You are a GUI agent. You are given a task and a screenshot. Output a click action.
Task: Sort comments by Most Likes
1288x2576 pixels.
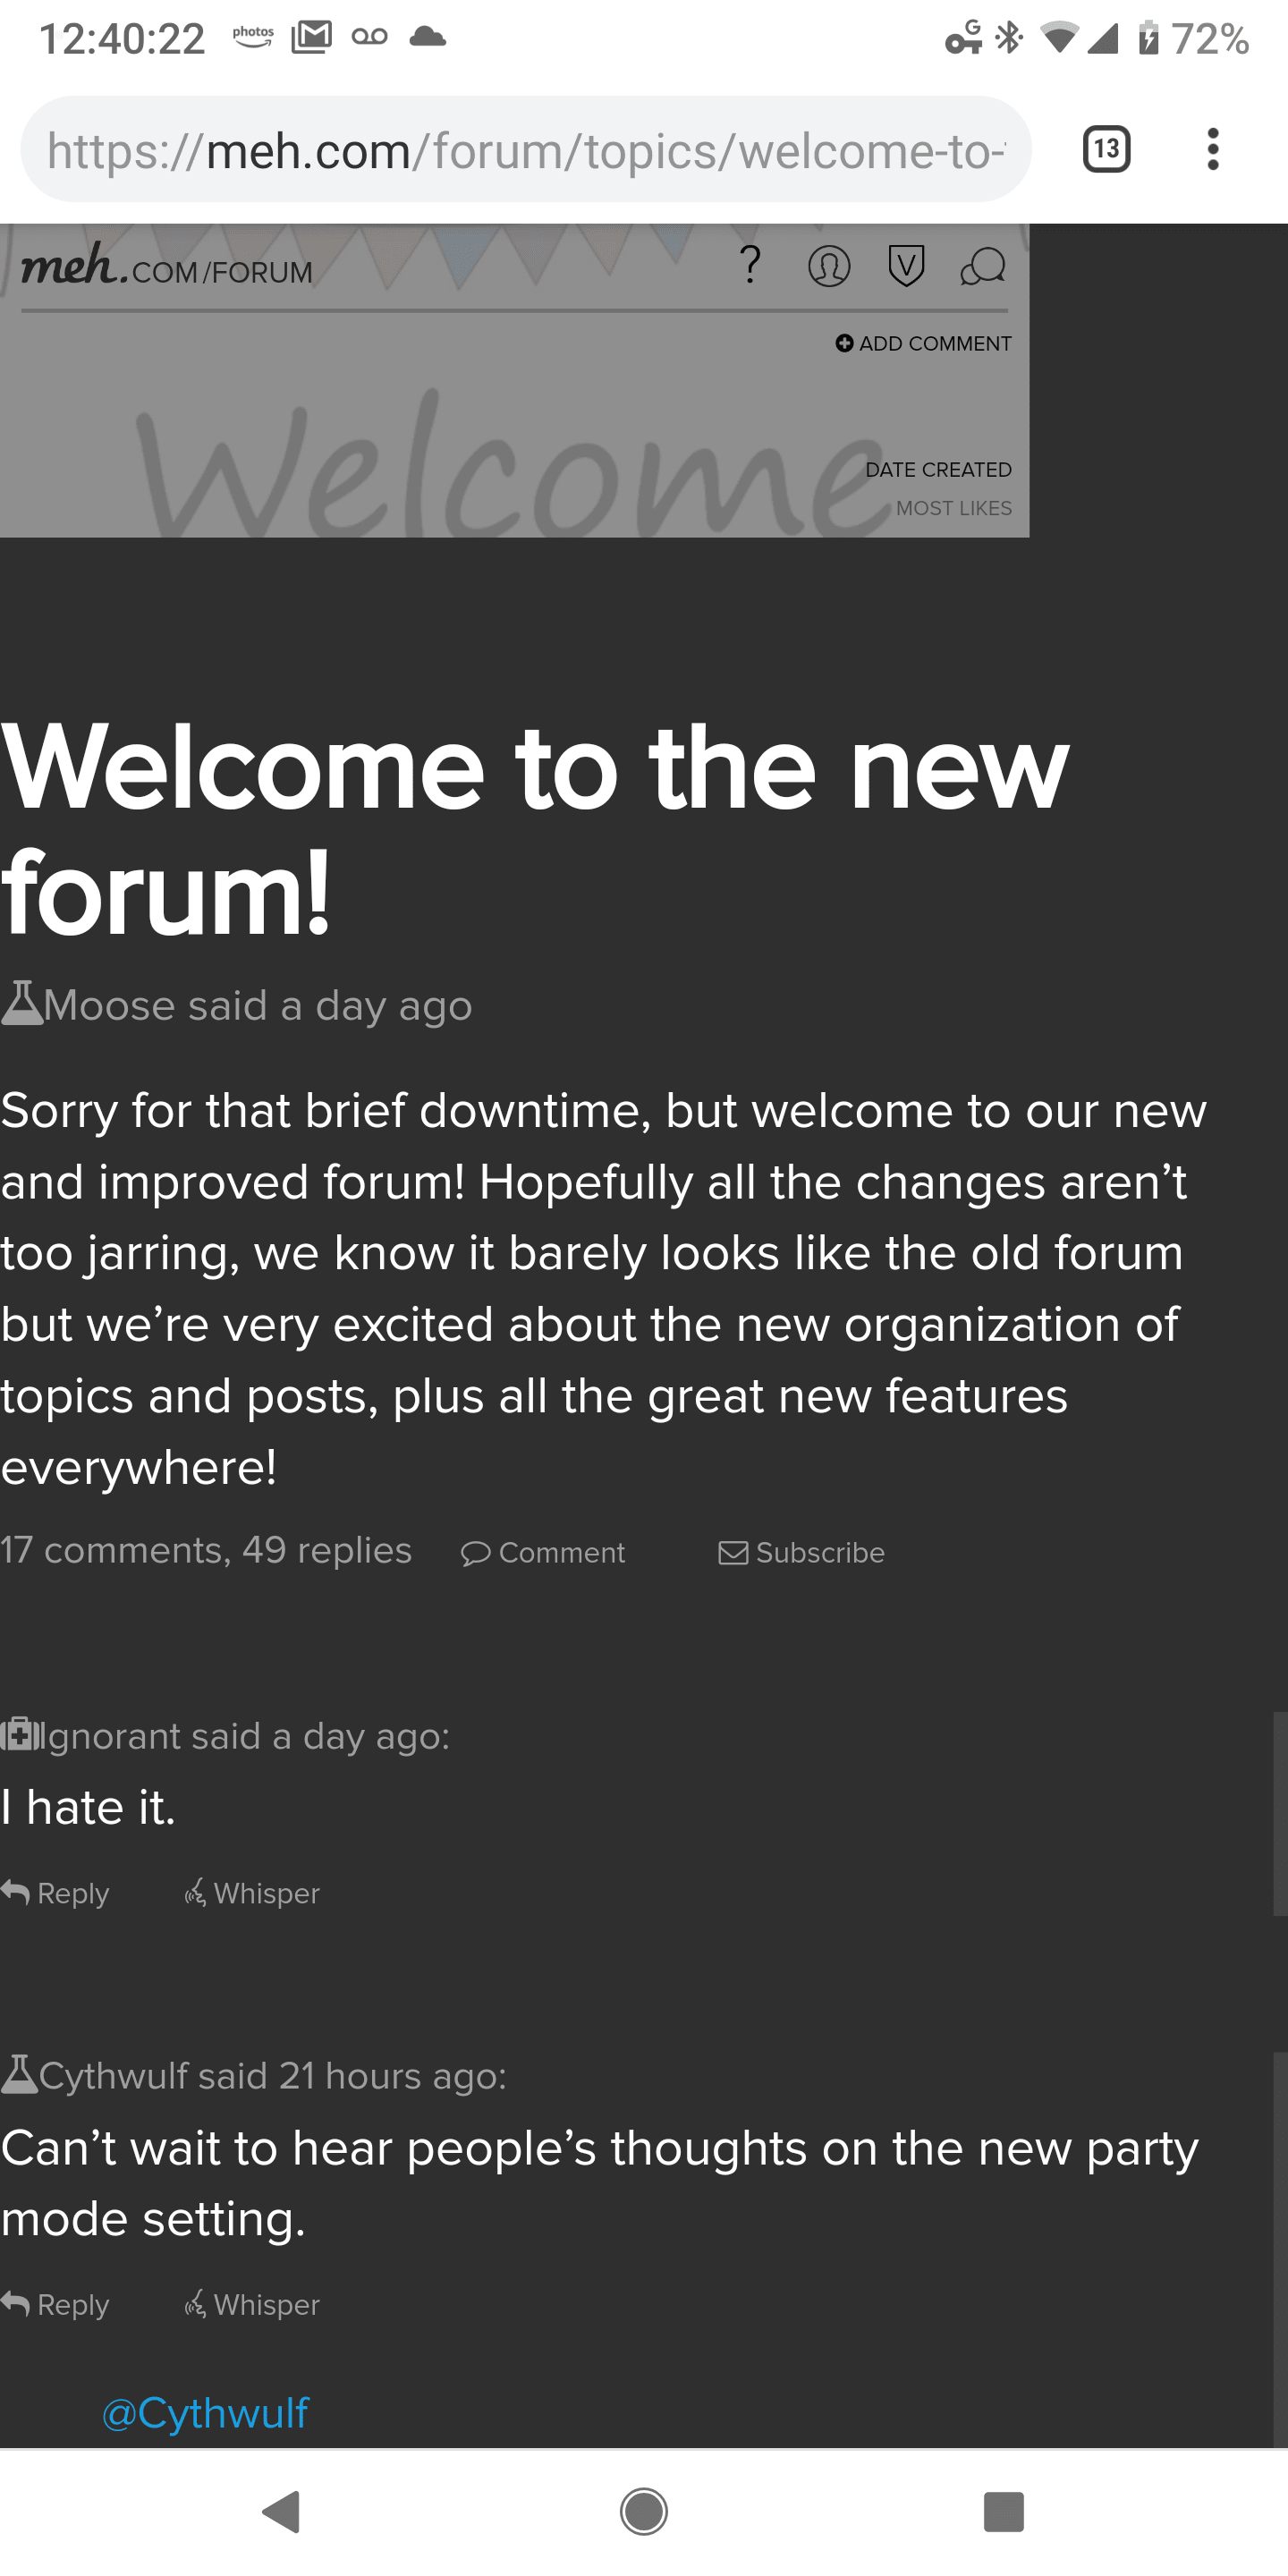pyautogui.click(x=953, y=509)
